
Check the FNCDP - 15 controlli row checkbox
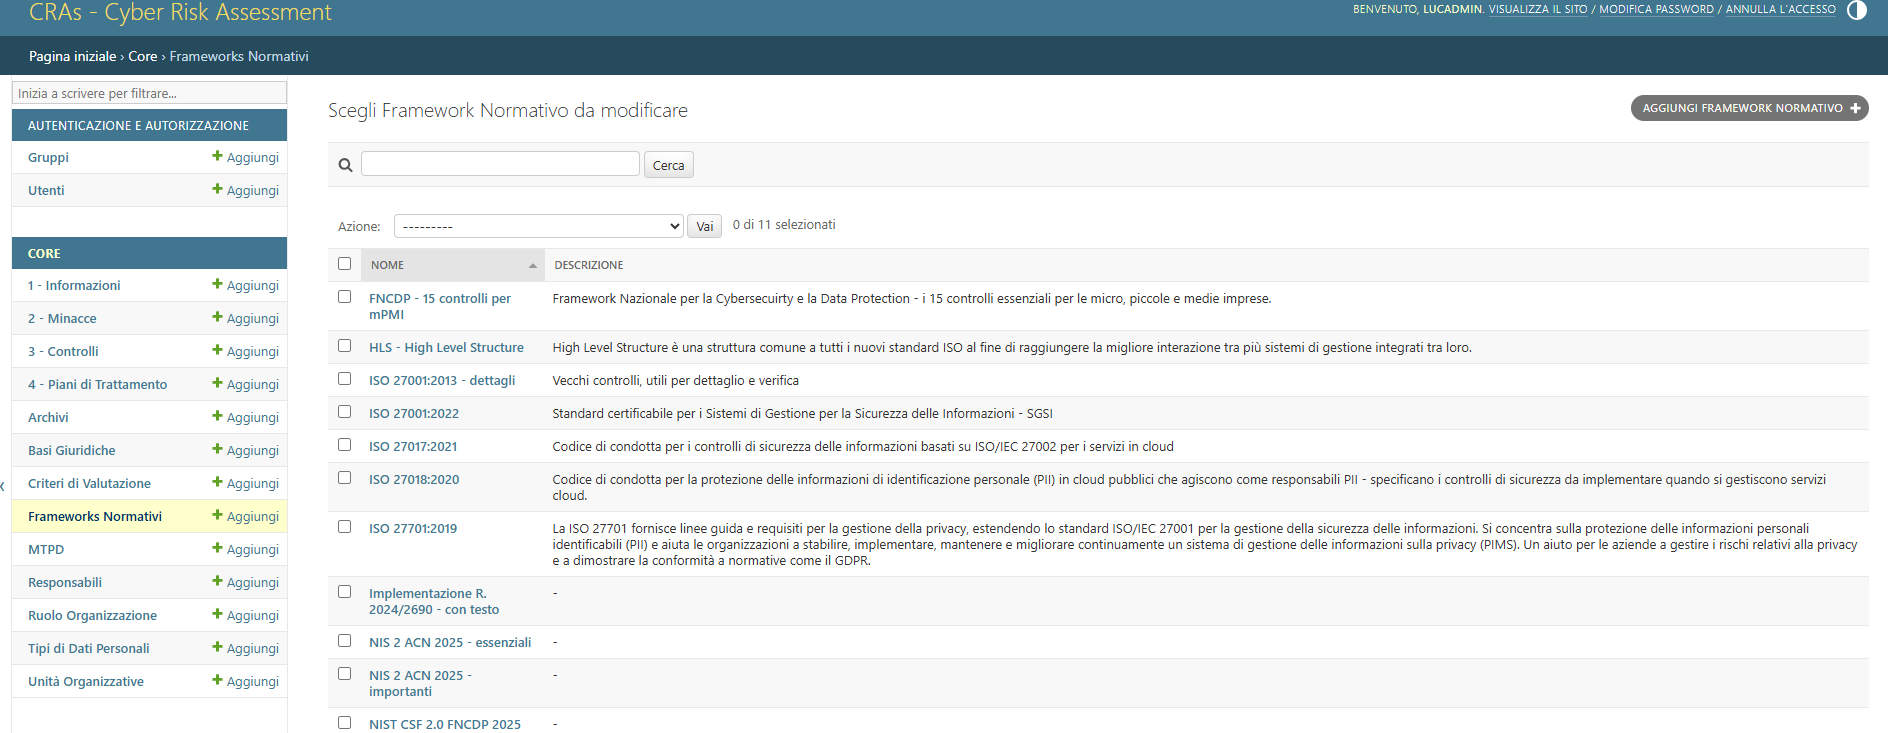[345, 297]
